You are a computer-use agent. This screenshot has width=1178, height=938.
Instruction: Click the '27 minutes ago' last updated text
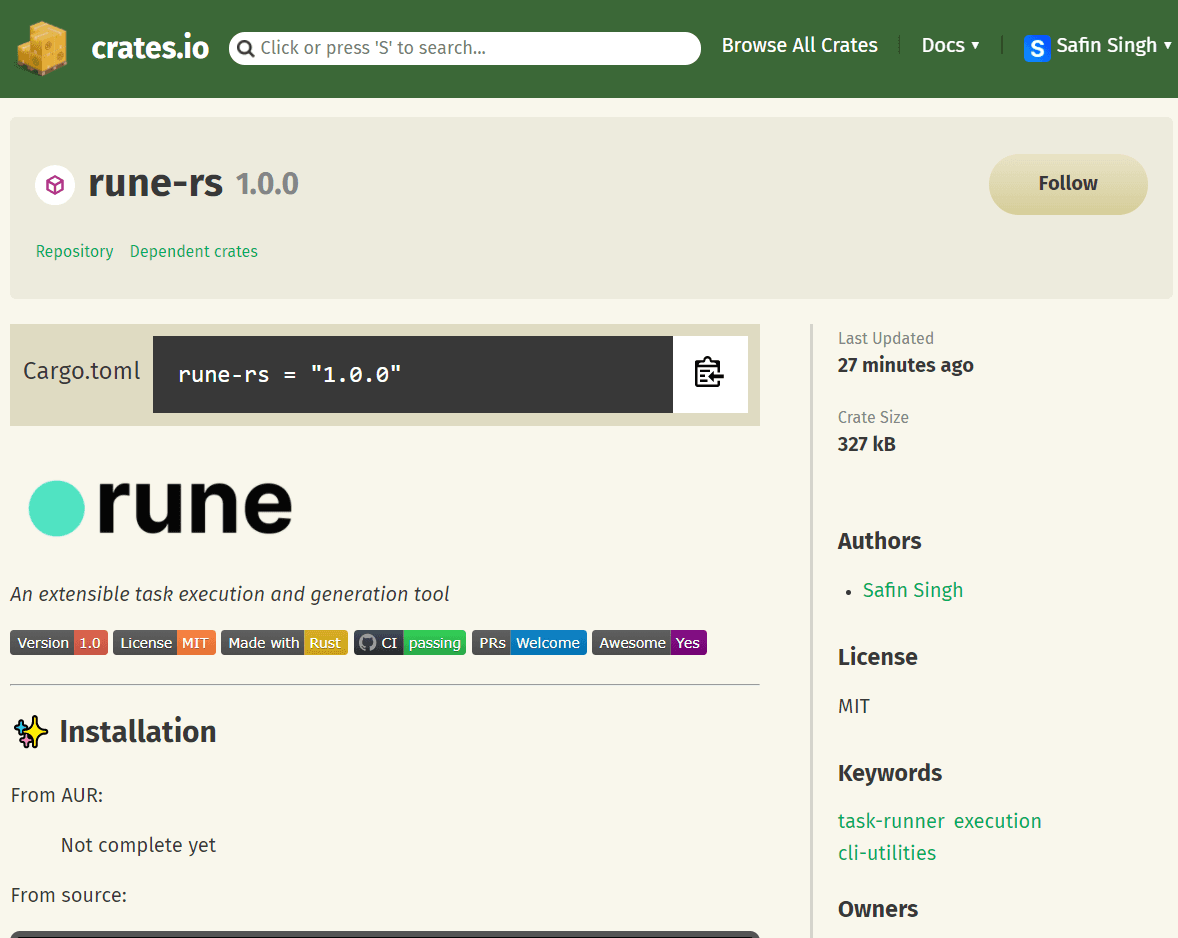(x=905, y=366)
